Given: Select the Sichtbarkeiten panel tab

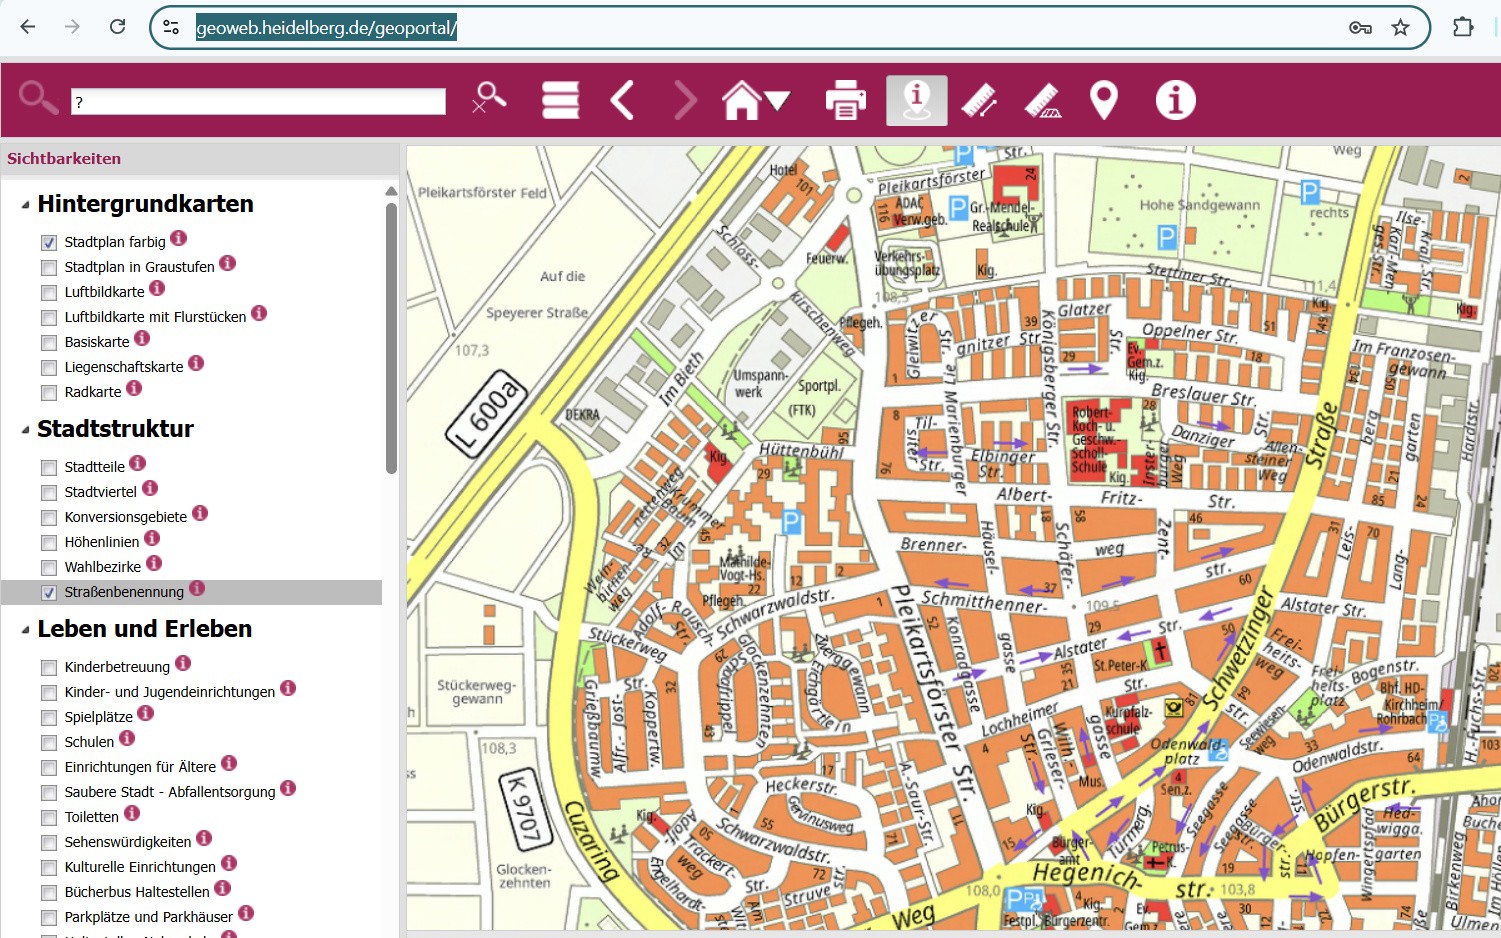Looking at the screenshot, I should click(x=64, y=159).
